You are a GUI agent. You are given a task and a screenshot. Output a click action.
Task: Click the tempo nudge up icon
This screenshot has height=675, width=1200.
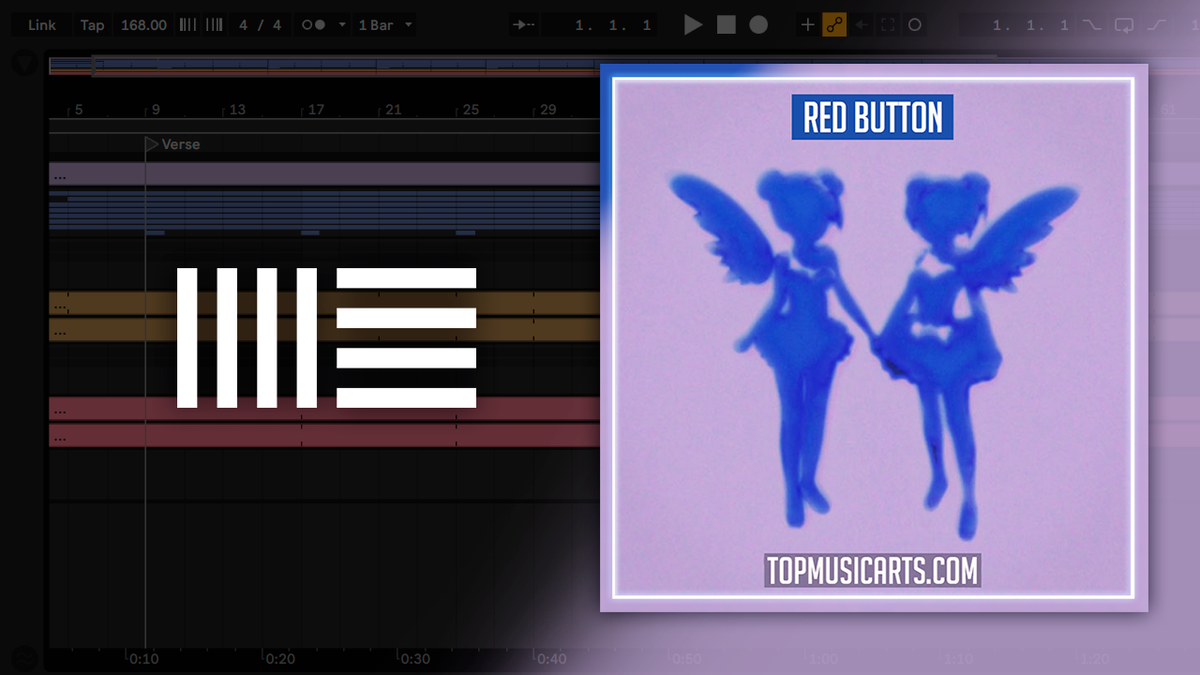coord(214,25)
